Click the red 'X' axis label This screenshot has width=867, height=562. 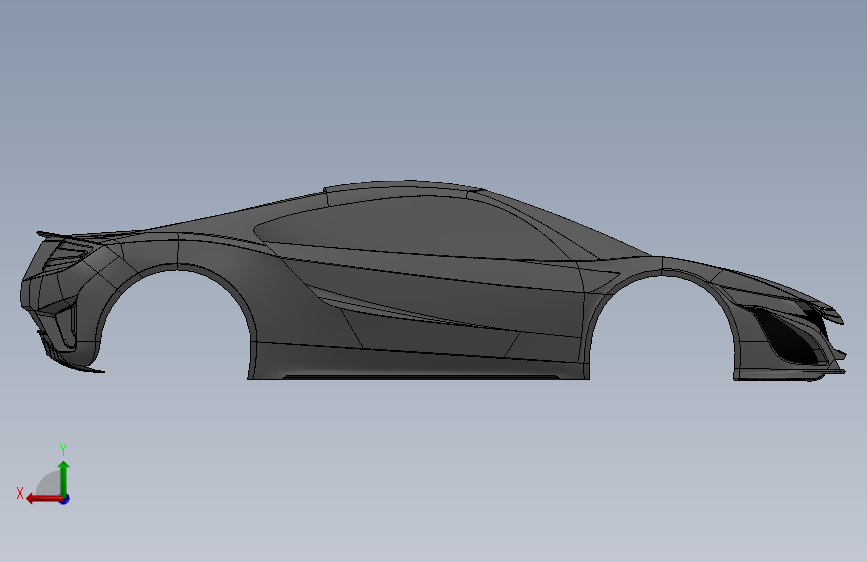(x=20, y=493)
